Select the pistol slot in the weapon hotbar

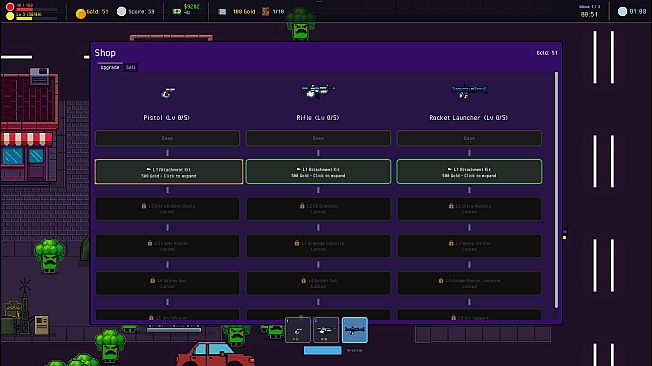(x=298, y=330)
